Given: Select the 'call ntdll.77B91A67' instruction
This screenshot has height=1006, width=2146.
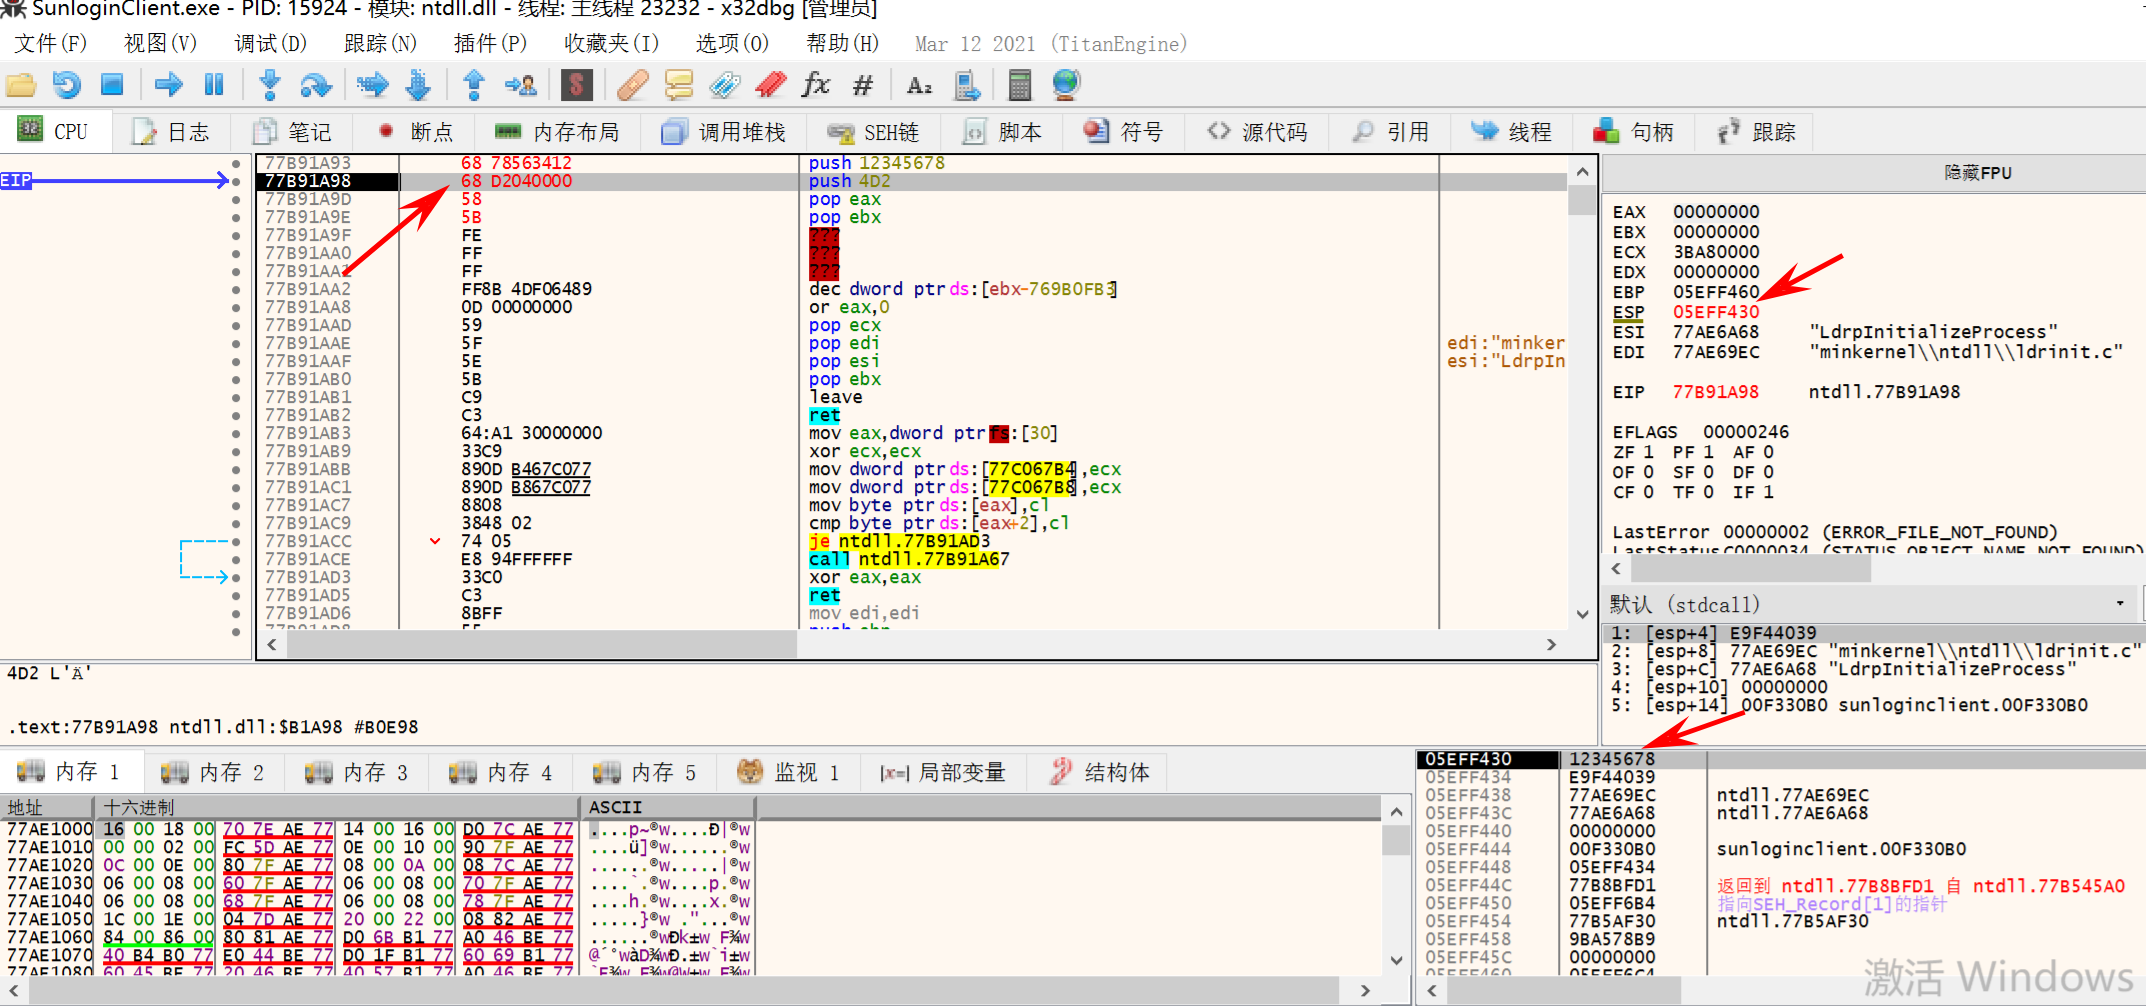Looking at the screenshot, I should pyautogui.click(x=909, y=559).
